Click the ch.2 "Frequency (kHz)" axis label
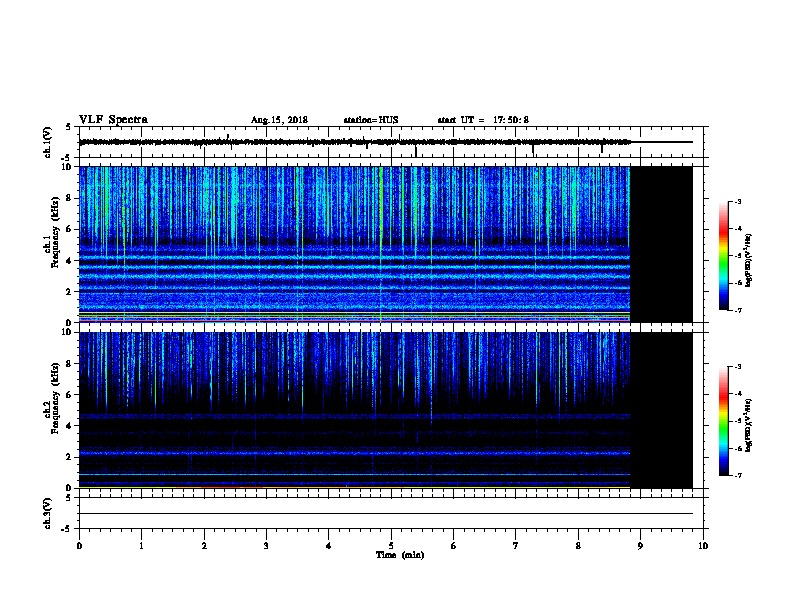Screen dimensions: 792x612 coord(56,398)
